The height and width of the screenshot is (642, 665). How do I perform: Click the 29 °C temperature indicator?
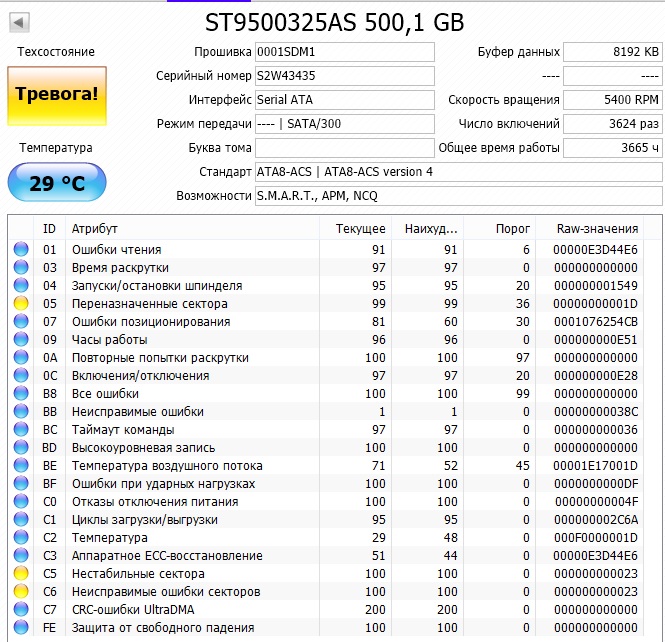pyautogui.click(x=57, y=182)
